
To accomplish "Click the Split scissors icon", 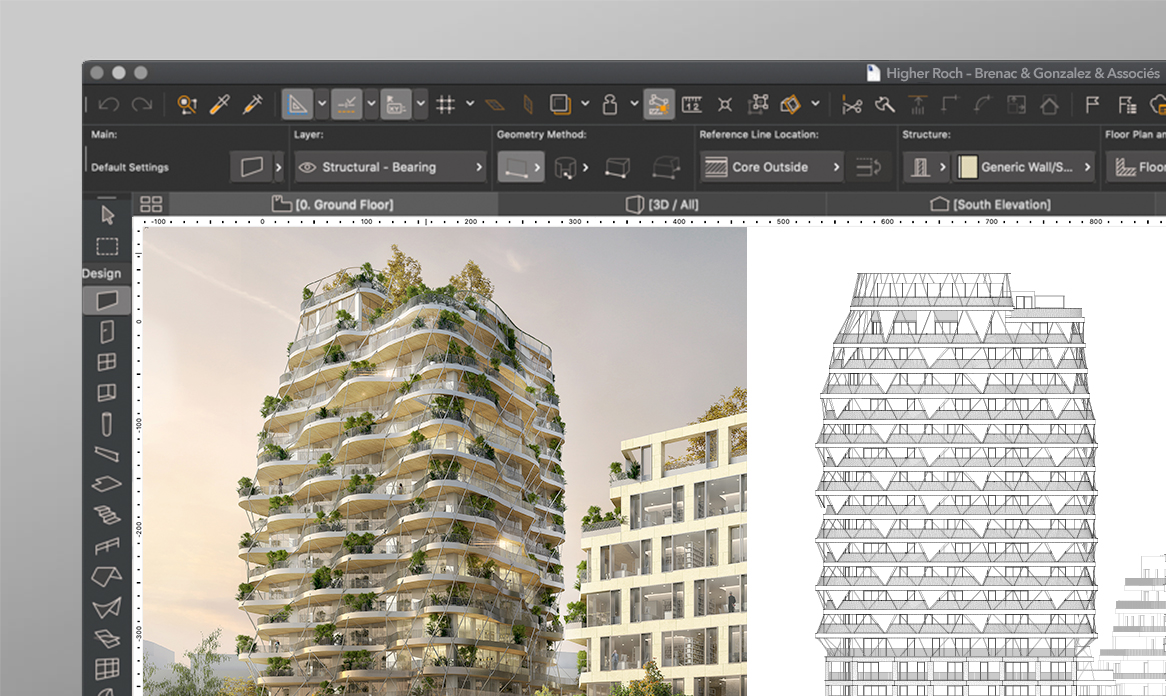I will point(851,105).
